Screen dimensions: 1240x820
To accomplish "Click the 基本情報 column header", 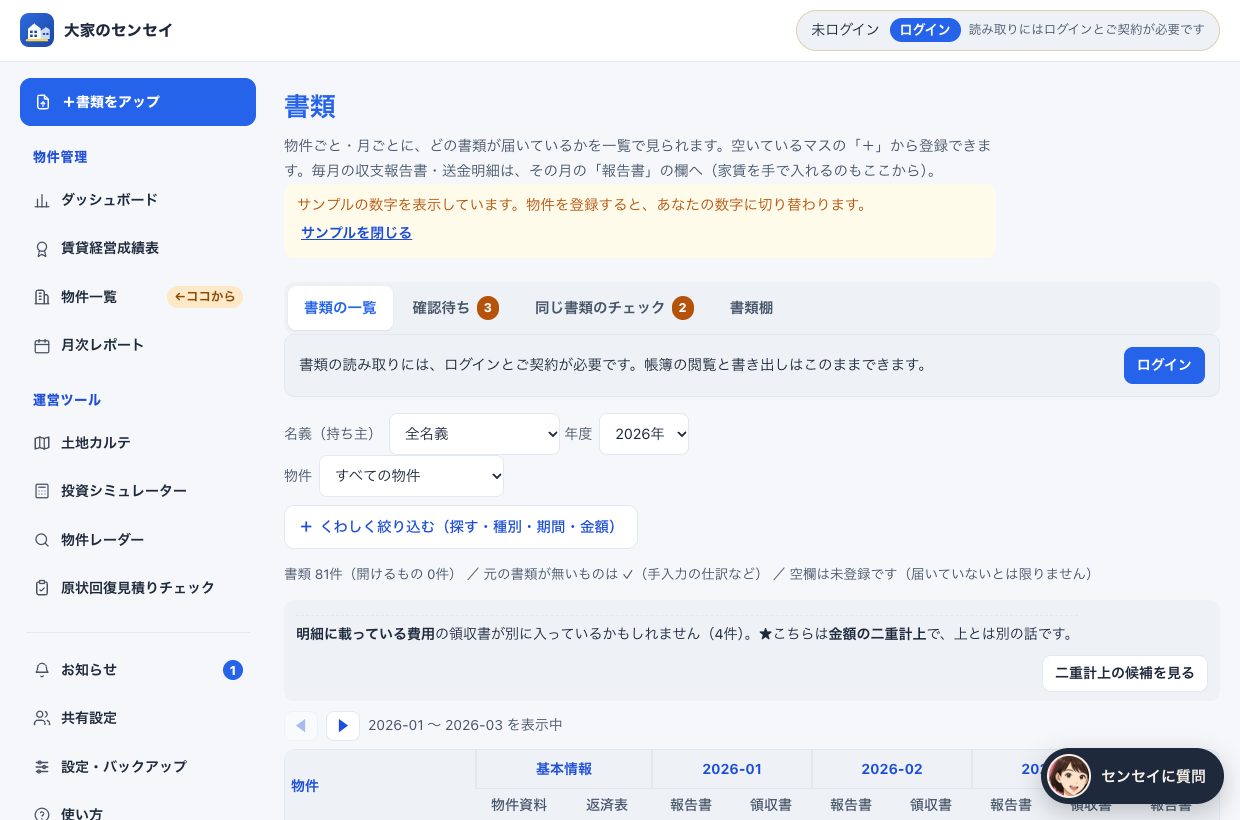I will click(564, 769).
